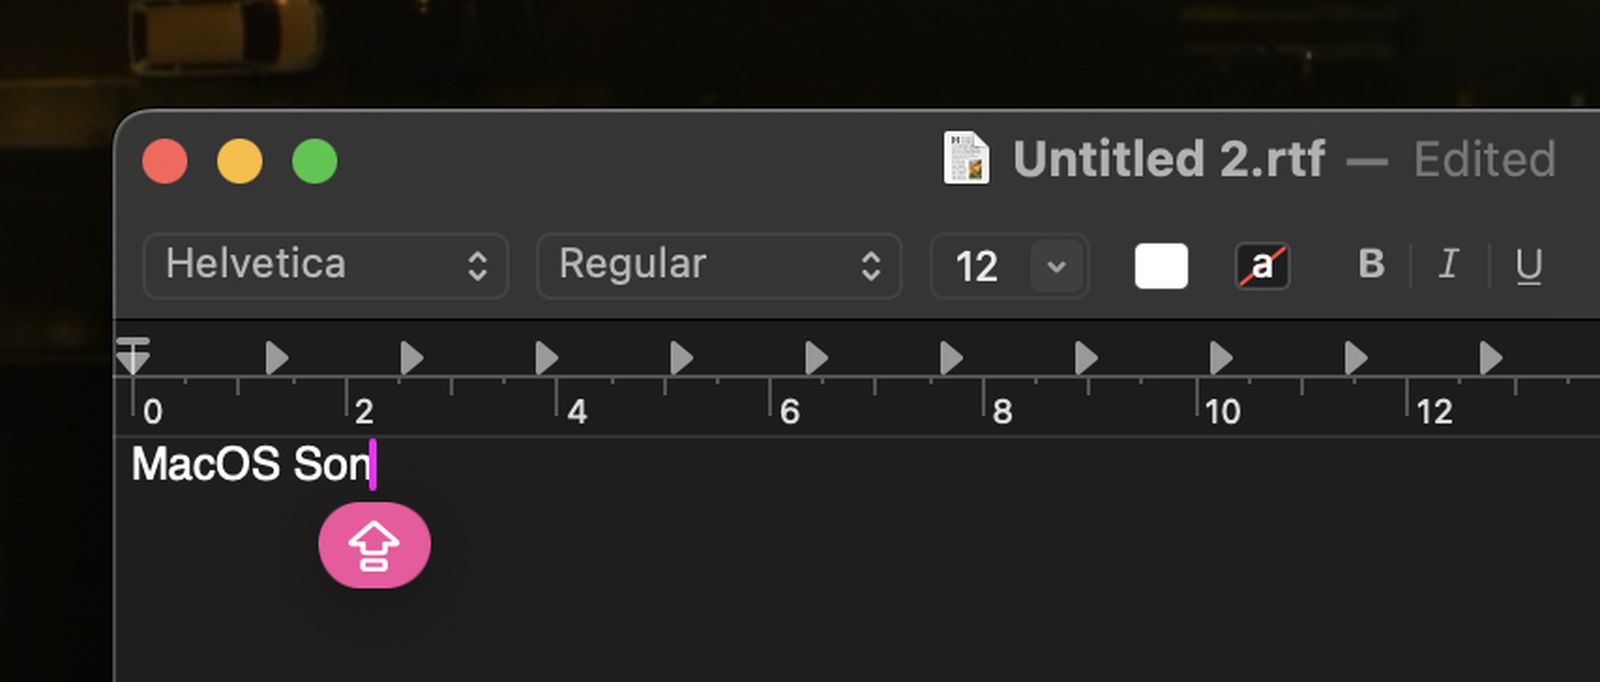Toggle italic formatting
This screenshot has width=1600, height=682.
[1447, 264]
